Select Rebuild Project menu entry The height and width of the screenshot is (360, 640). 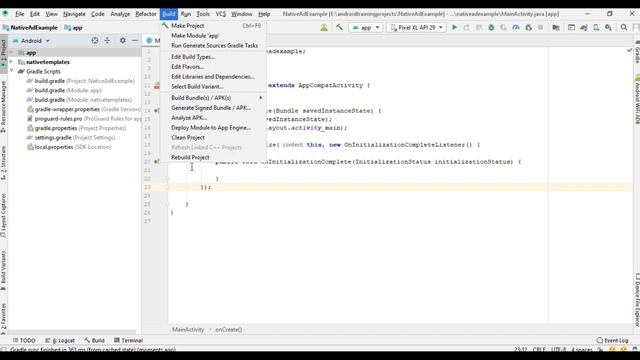[213, 158]
